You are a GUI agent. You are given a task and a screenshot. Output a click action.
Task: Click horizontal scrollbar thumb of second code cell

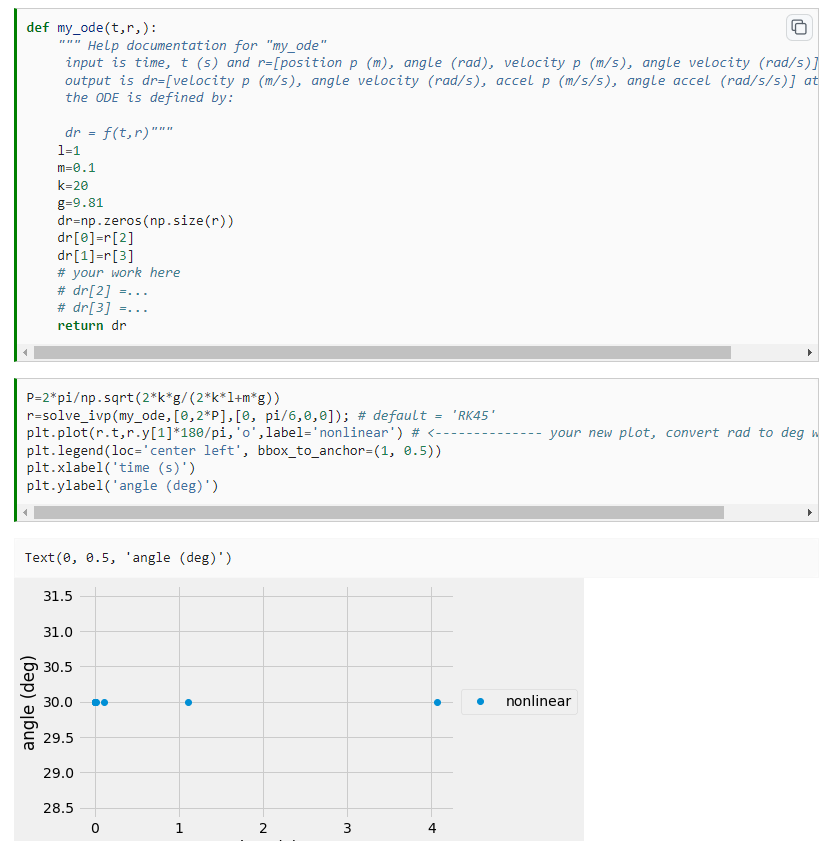[379, 513]
